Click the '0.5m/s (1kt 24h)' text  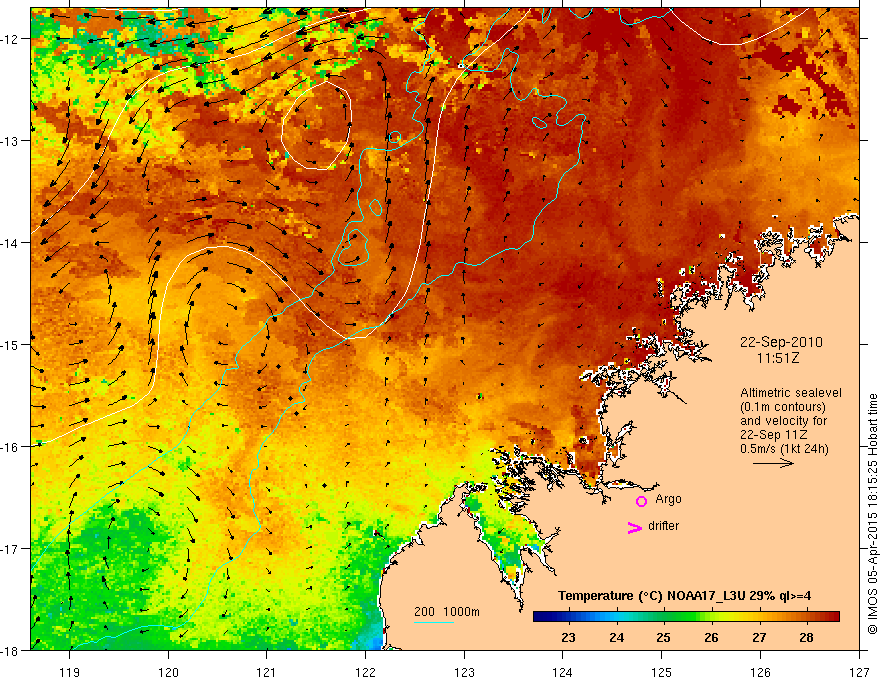[784, 449]
